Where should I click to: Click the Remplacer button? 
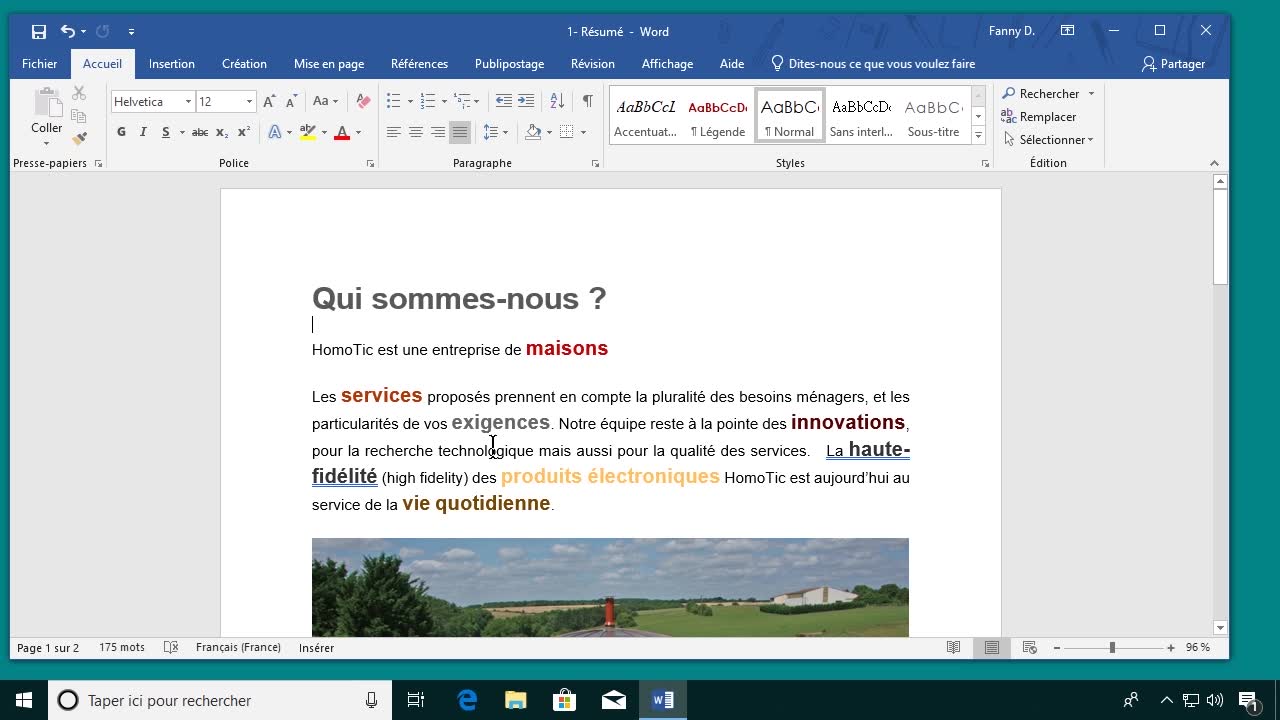pyautogui.click(x=1047, y=117)
